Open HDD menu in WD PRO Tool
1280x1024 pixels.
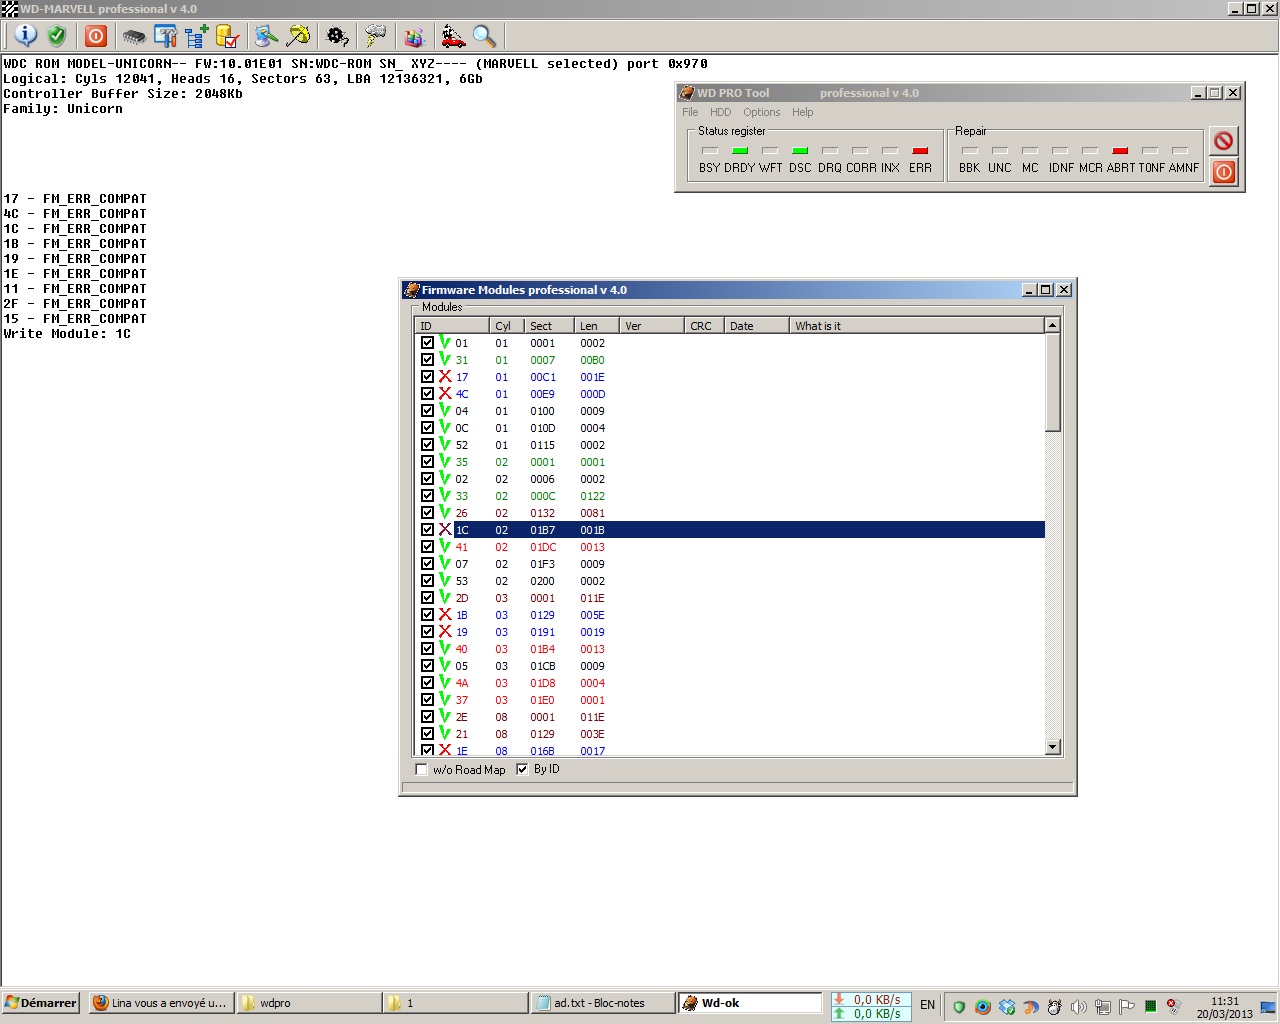[x=720, y=112]
